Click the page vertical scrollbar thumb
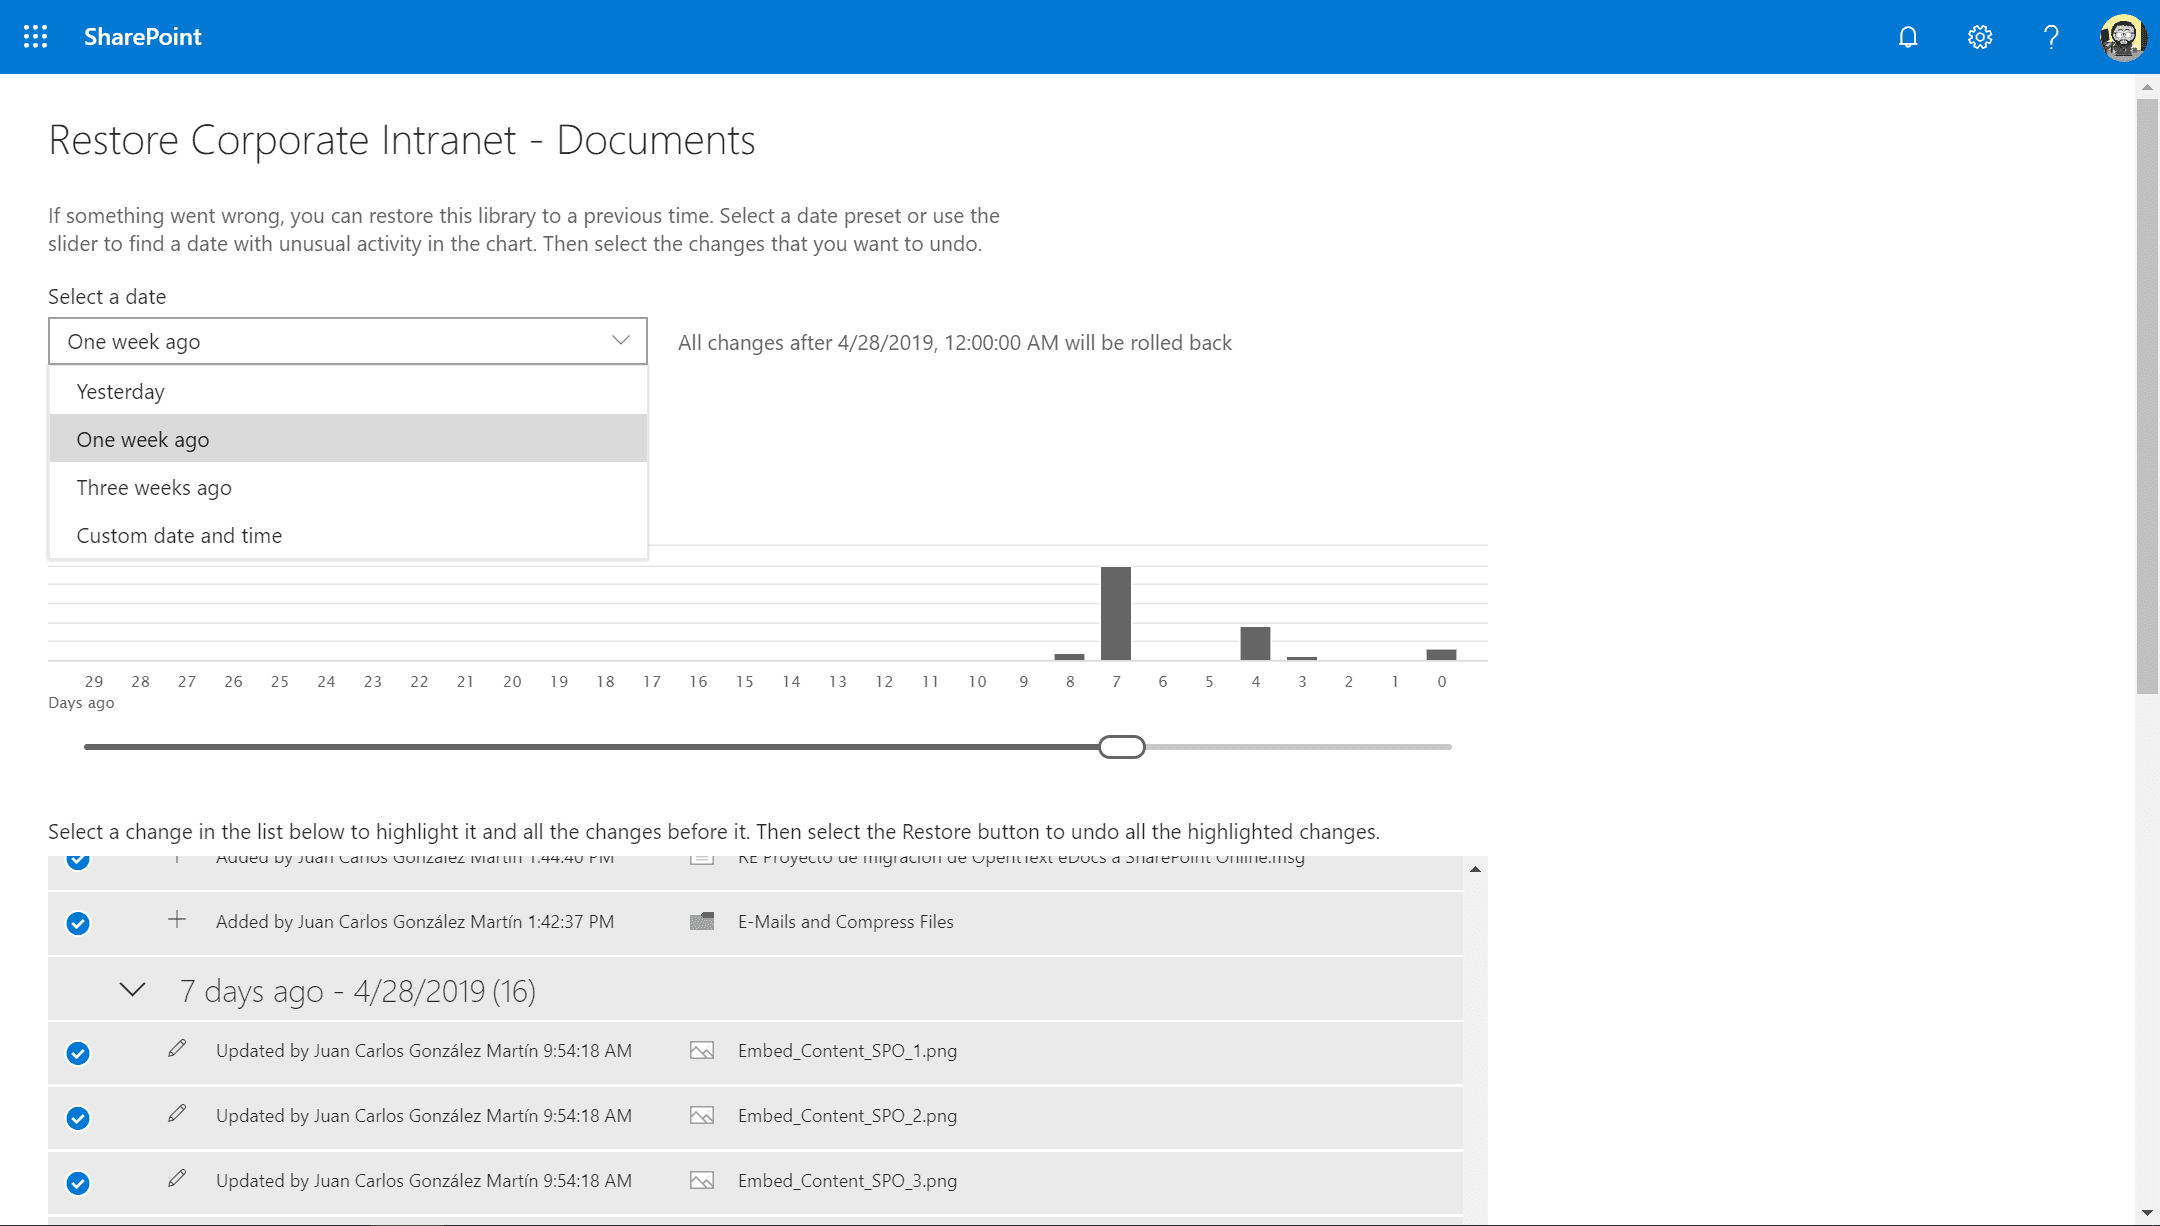Image resolution: width=2160 pixels, height=1226 pixels. click(2147, 396)
